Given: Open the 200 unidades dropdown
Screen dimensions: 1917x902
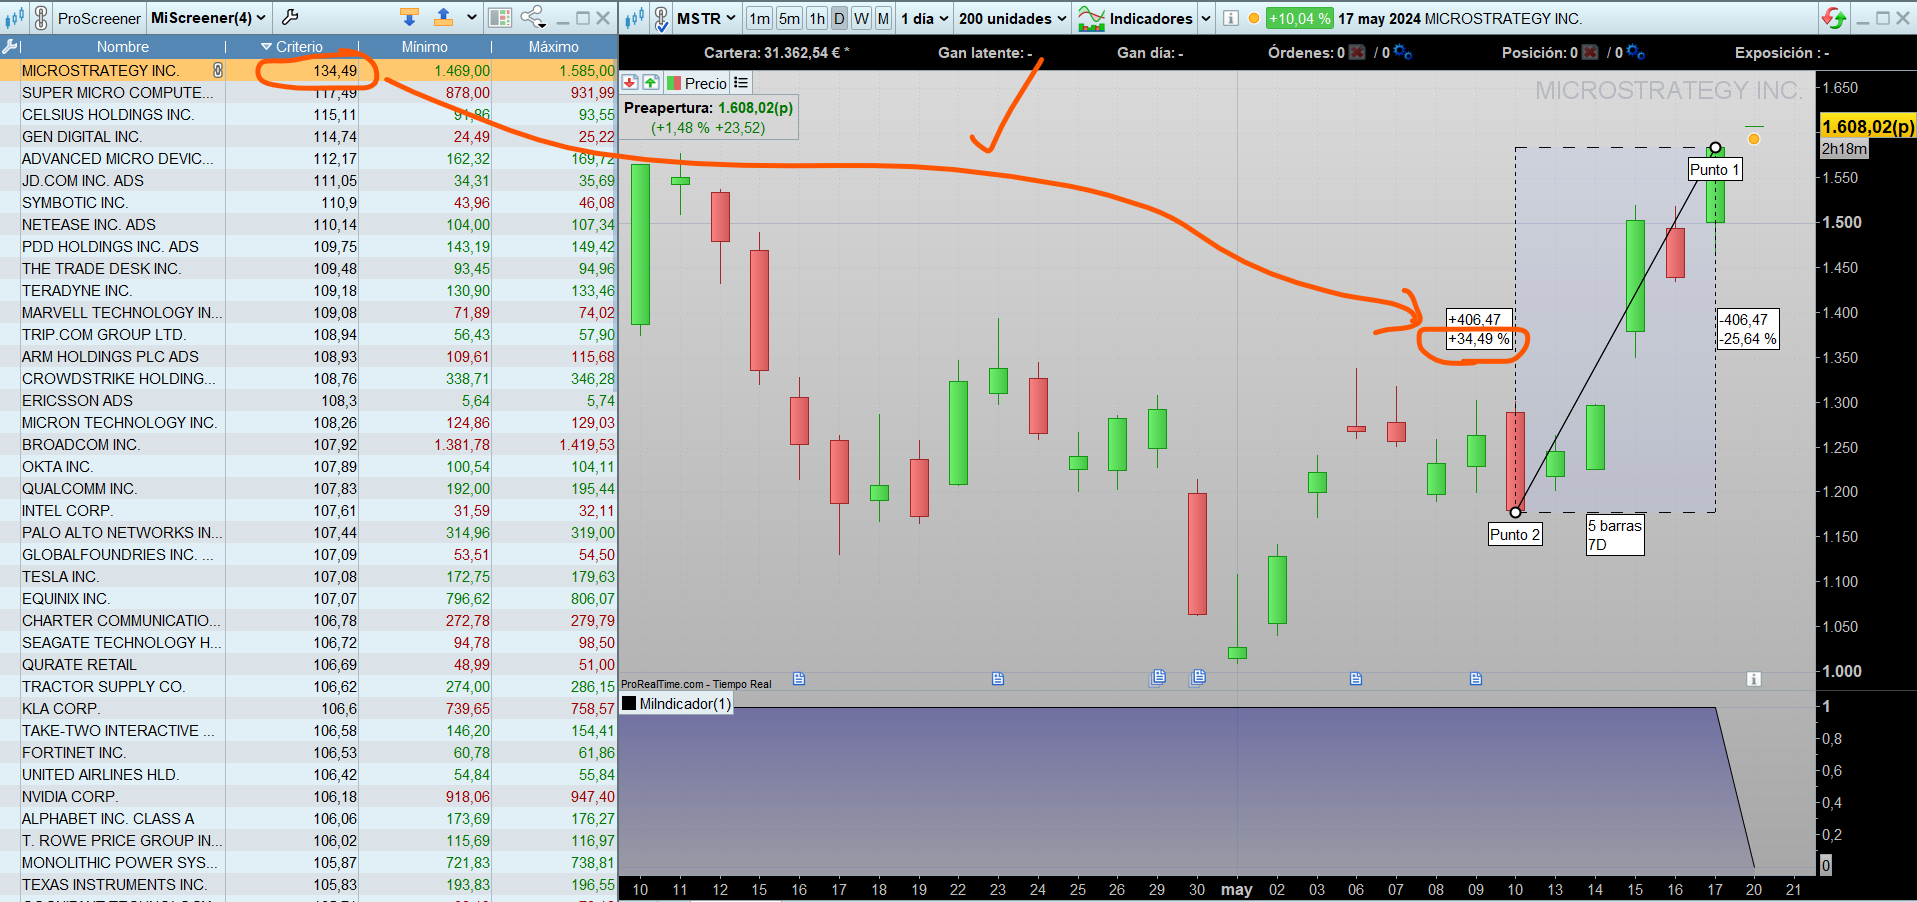Looking at the screenshot, I should [1013, 18].
